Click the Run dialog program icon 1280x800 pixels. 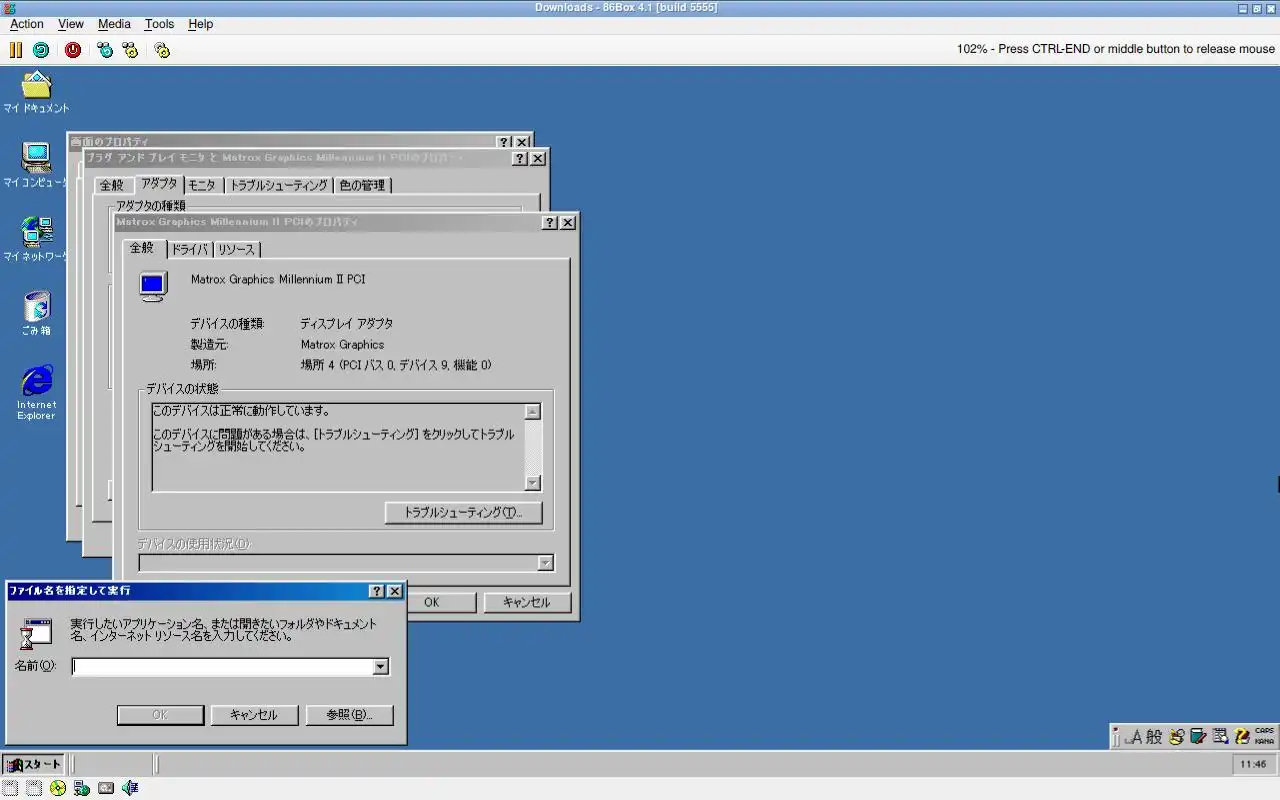tap(36, 634)
